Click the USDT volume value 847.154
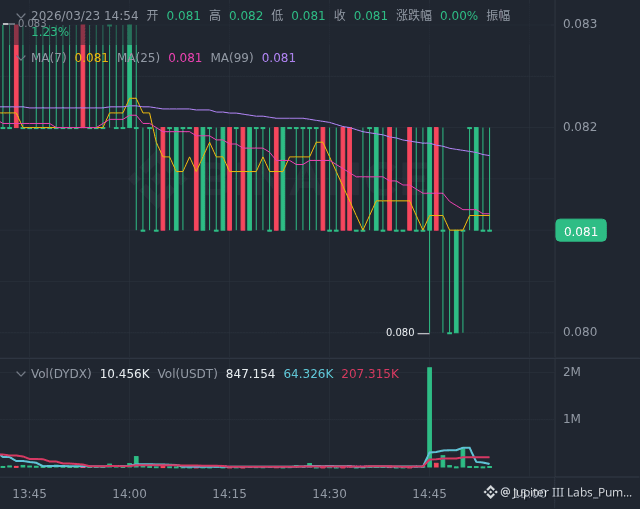Viewport: 640px width, 509px height. 250,373
